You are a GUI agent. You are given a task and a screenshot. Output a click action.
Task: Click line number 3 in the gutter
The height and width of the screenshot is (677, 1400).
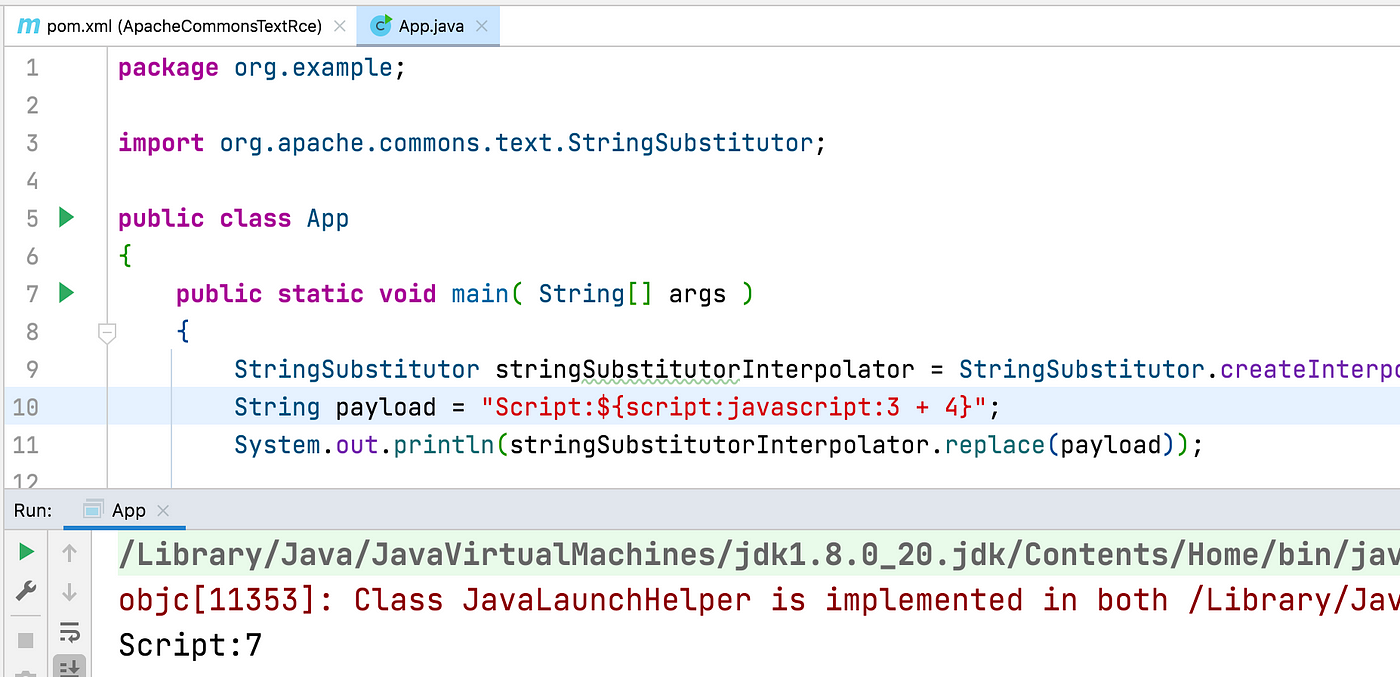[32, 143]
